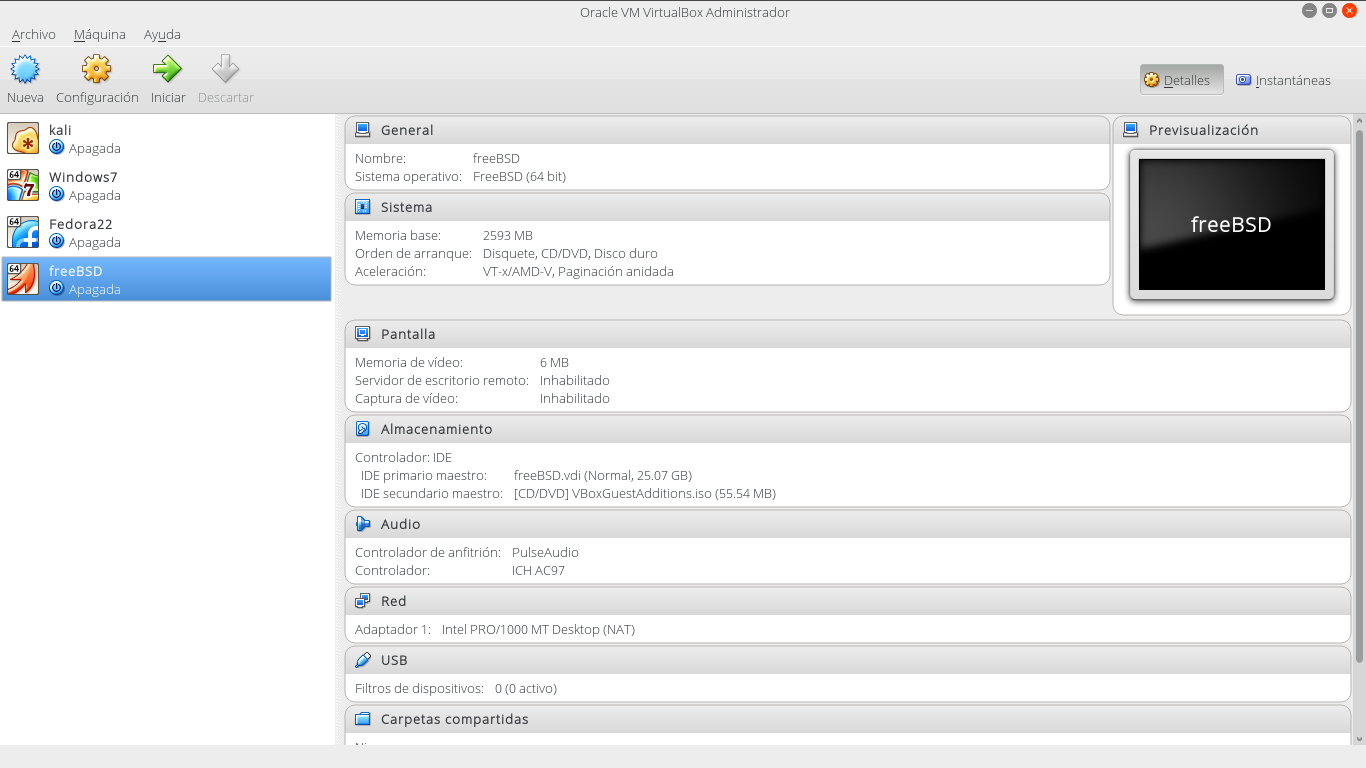Viewport: 1366px width, 768px height.
Task: Click 'Intel PRO/1000 MT Desktop (NAT)' adapter
Action: pyautogui.click(x=538, y=629)
